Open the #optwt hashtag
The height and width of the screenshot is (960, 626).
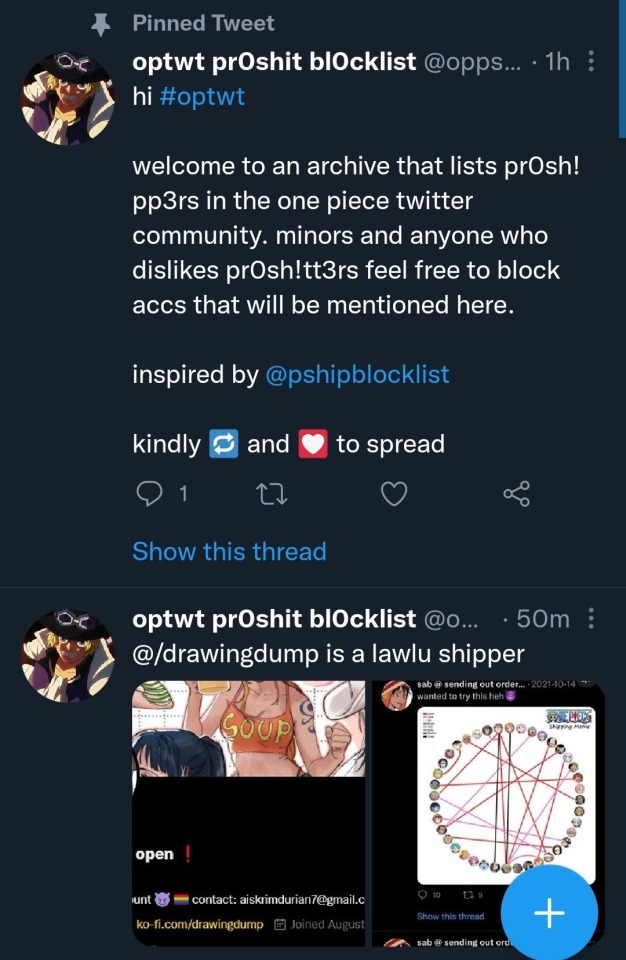click(209, 96)
